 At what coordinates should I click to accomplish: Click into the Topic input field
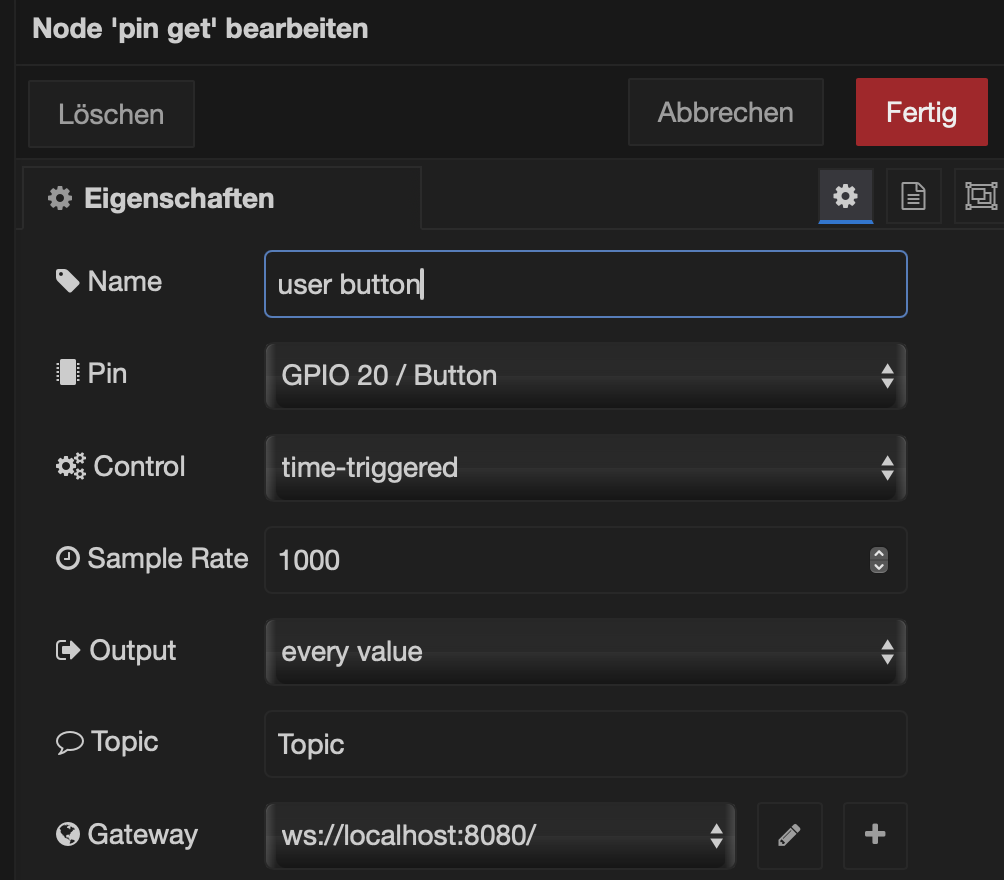[585, 744]
